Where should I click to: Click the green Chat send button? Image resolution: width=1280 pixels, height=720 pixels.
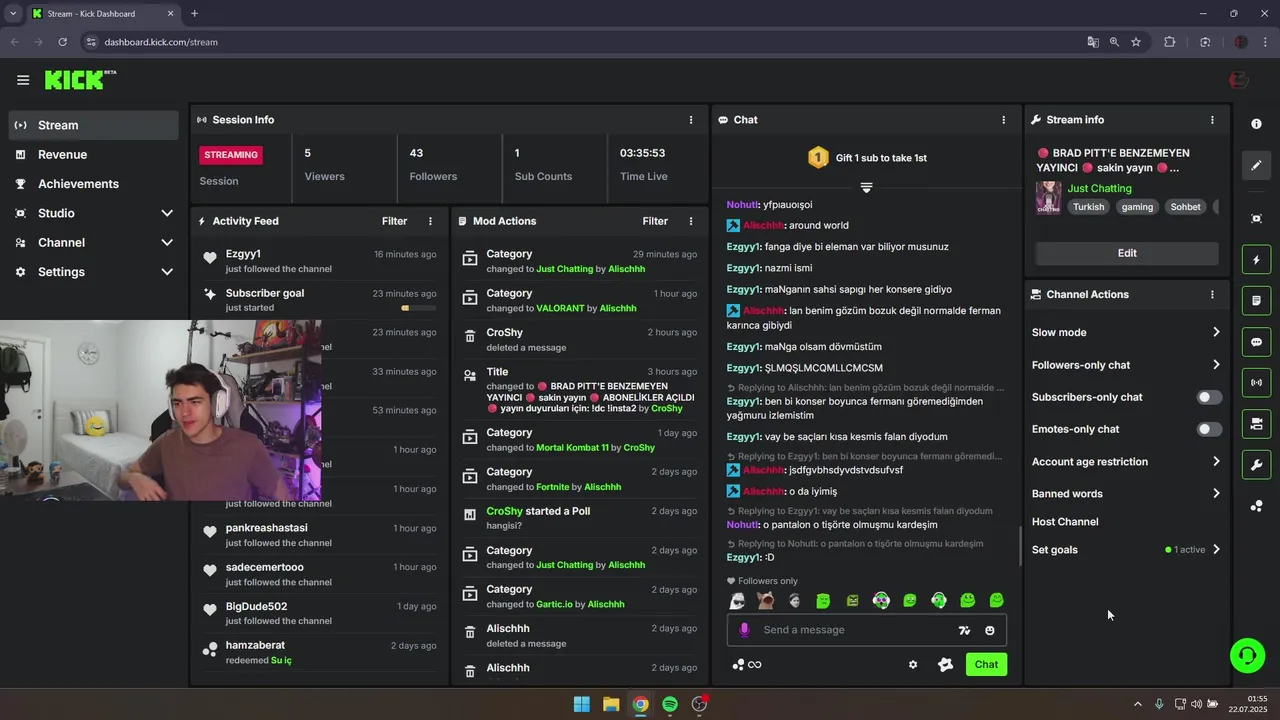[x=986, y=665]
